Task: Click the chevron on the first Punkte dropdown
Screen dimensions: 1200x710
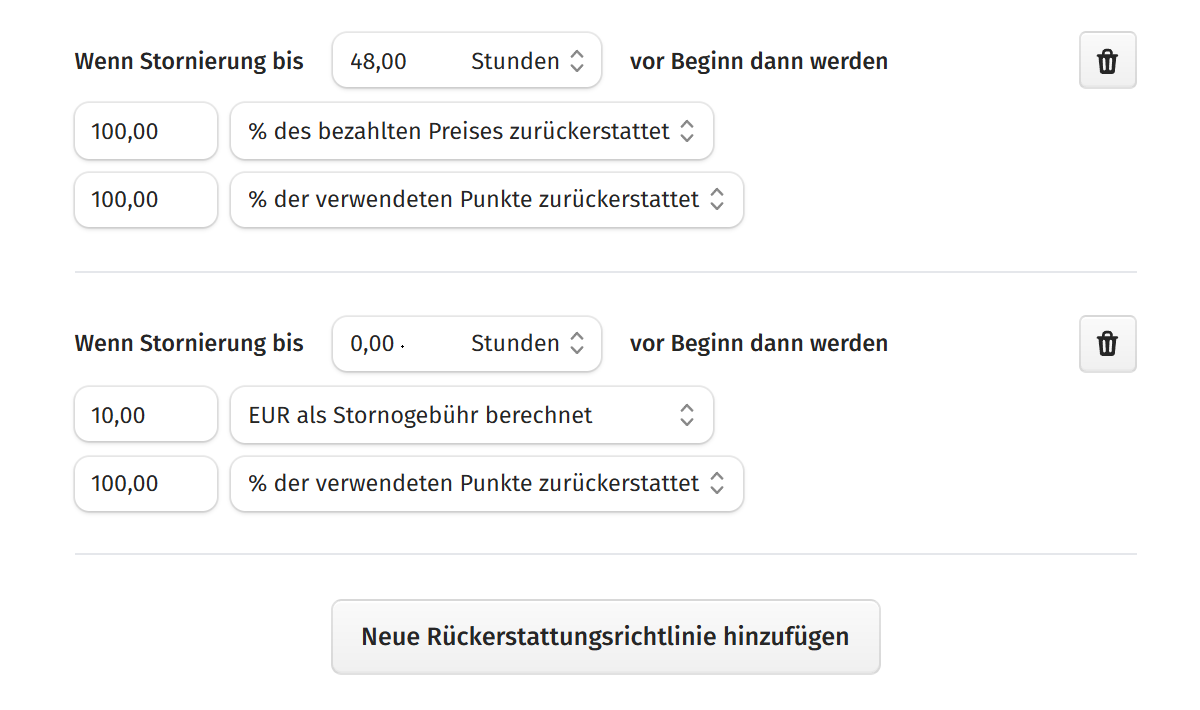Action: tap(719, 199)
